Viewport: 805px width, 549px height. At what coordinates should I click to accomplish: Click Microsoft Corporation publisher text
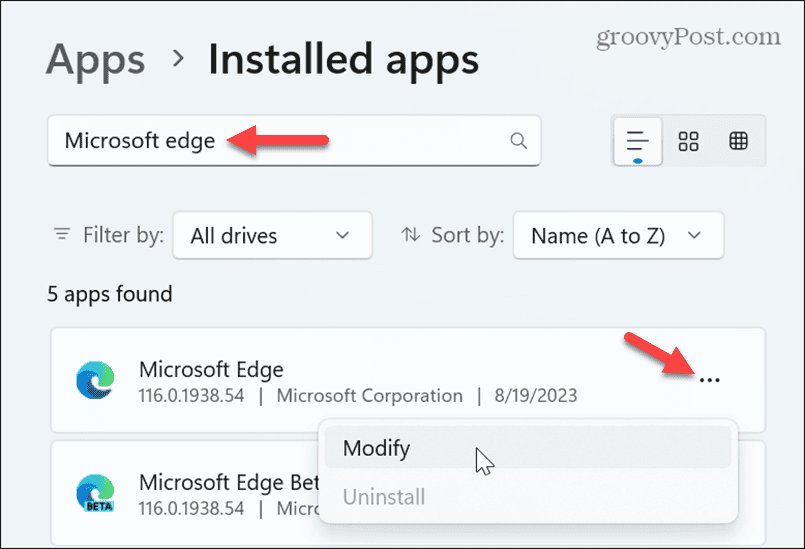(370, 395)
